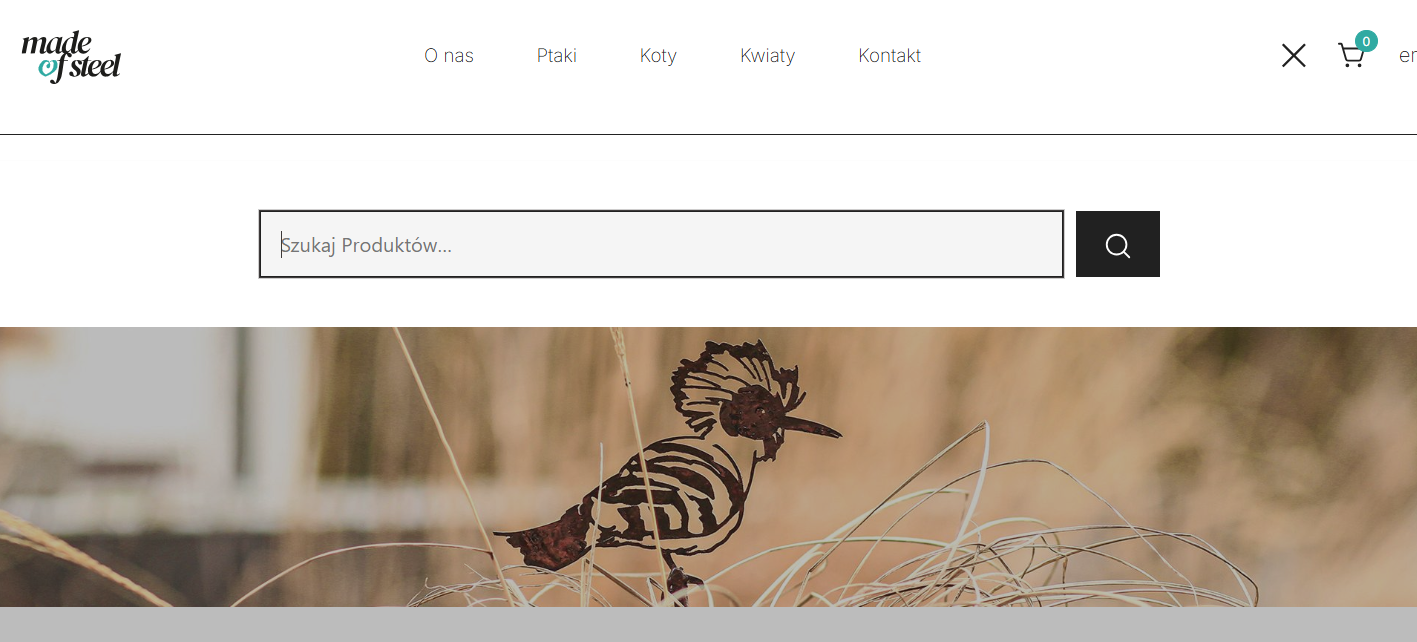Open the Kontakt page link
This screenshot has height=642, width=1417.
(x=890, y=56)
